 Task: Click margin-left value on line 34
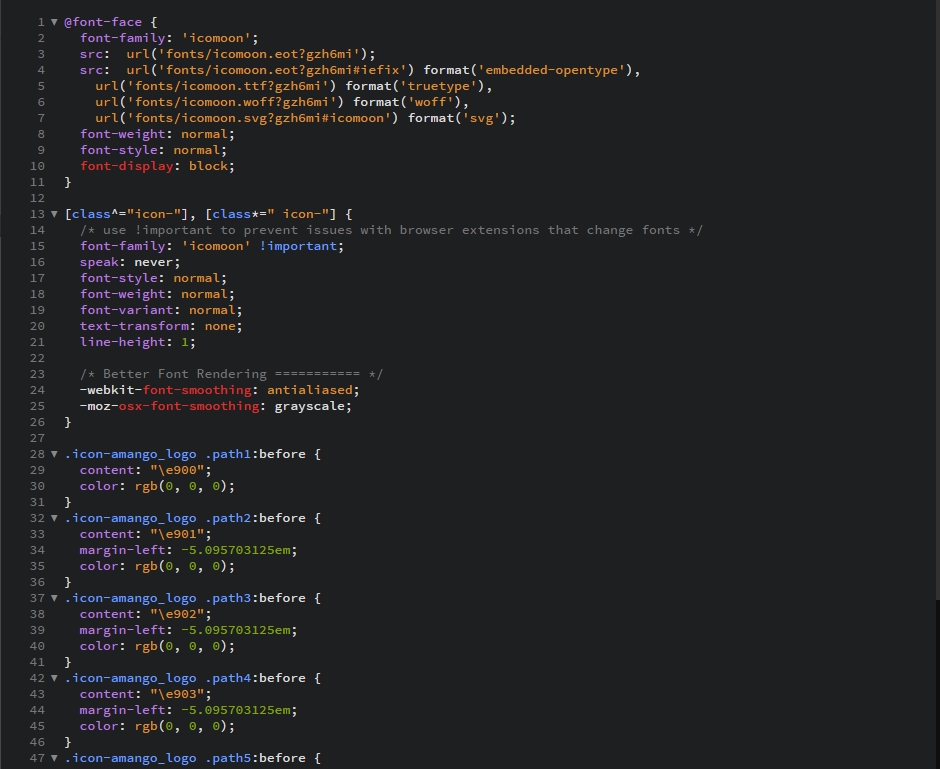click(236, 550)
